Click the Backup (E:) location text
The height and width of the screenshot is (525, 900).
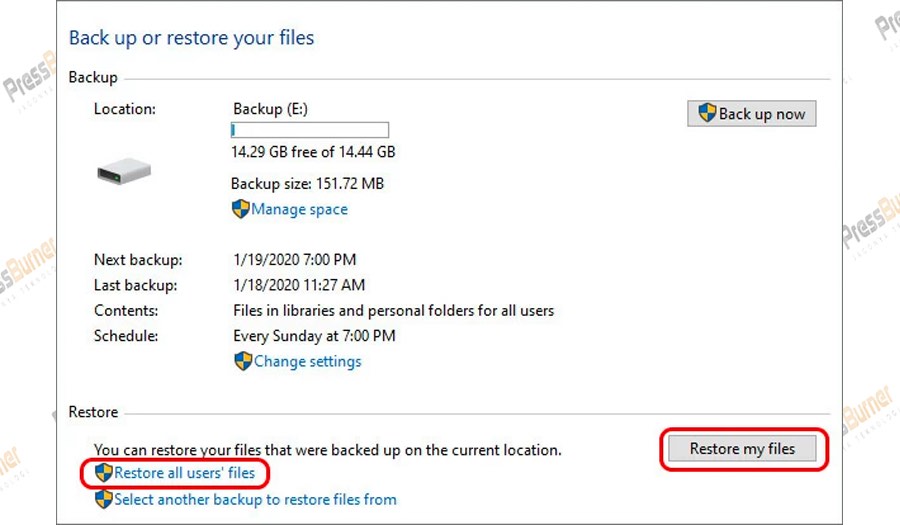(271, 108)
